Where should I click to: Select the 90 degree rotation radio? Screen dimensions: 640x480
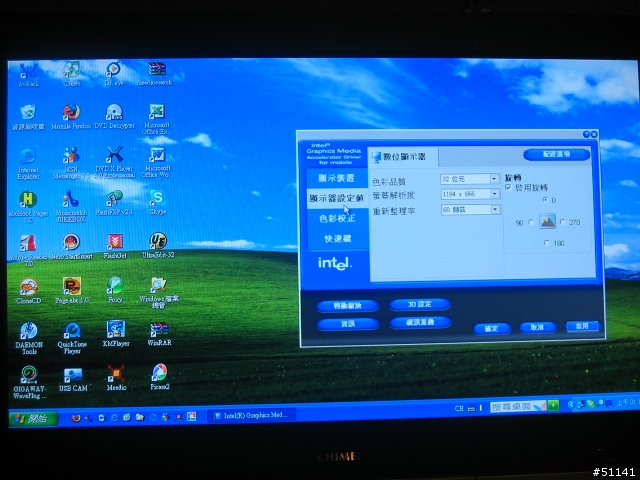[x=531, y=222]
